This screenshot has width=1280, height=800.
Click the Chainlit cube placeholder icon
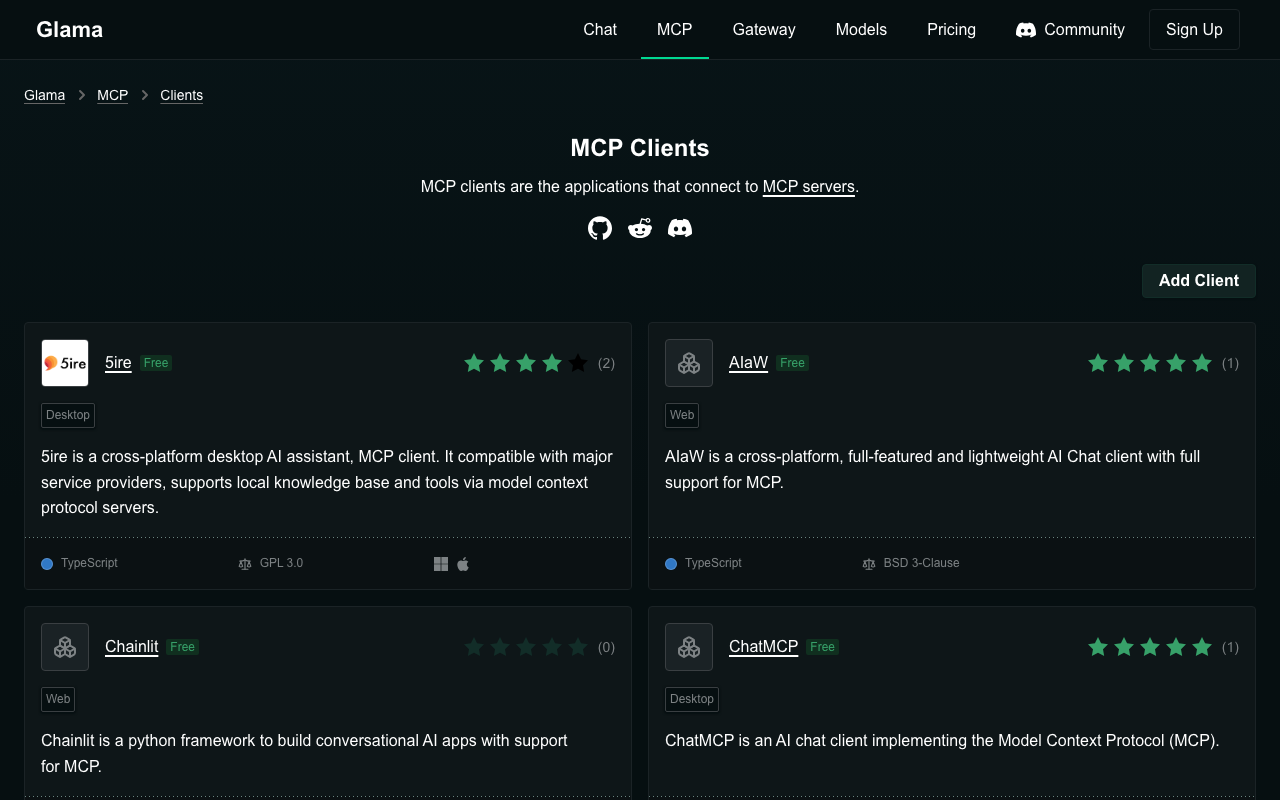[65, 647]
